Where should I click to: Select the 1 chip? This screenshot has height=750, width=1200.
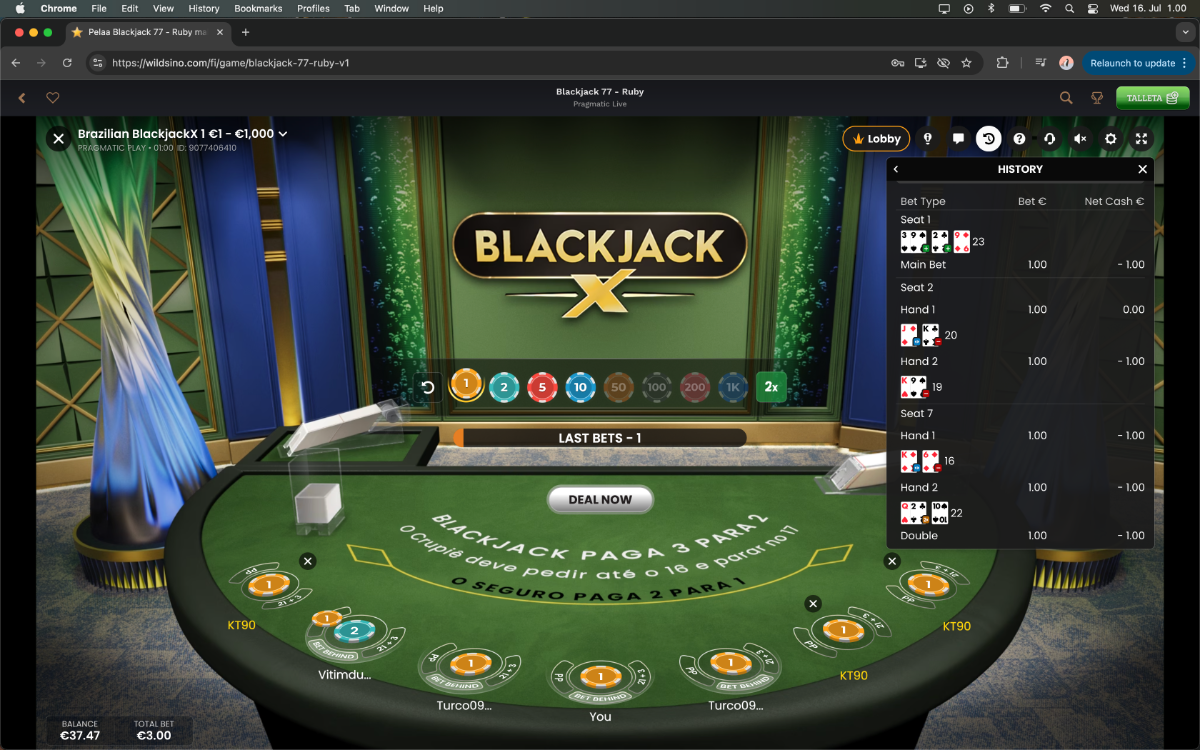(466, 385)
